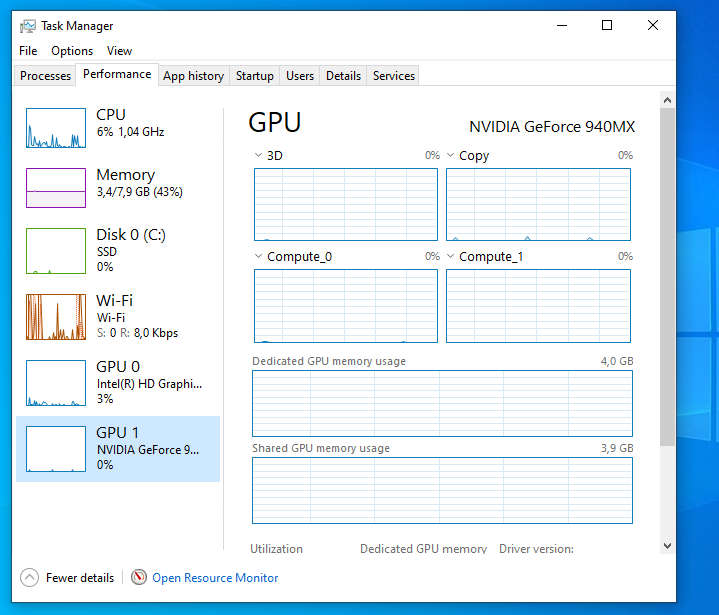Open the Copy engine graph dropdown
Image resolution: width=719 pixels, height=615 pixels.
pyautogui.click(x=451, y=156)
